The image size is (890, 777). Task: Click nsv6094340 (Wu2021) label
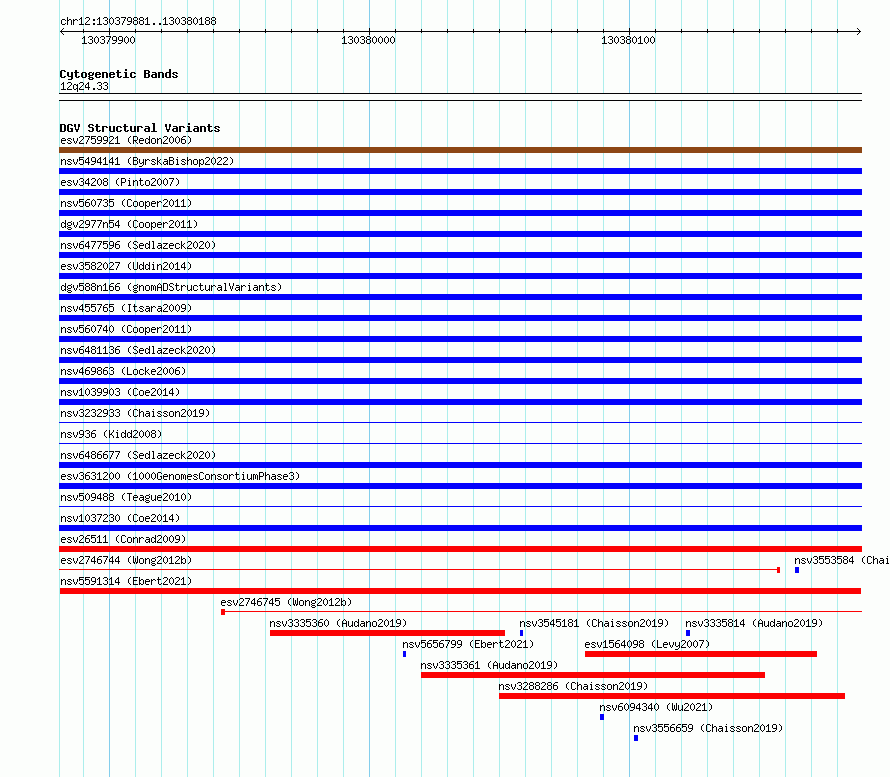(x=656, y=707)
